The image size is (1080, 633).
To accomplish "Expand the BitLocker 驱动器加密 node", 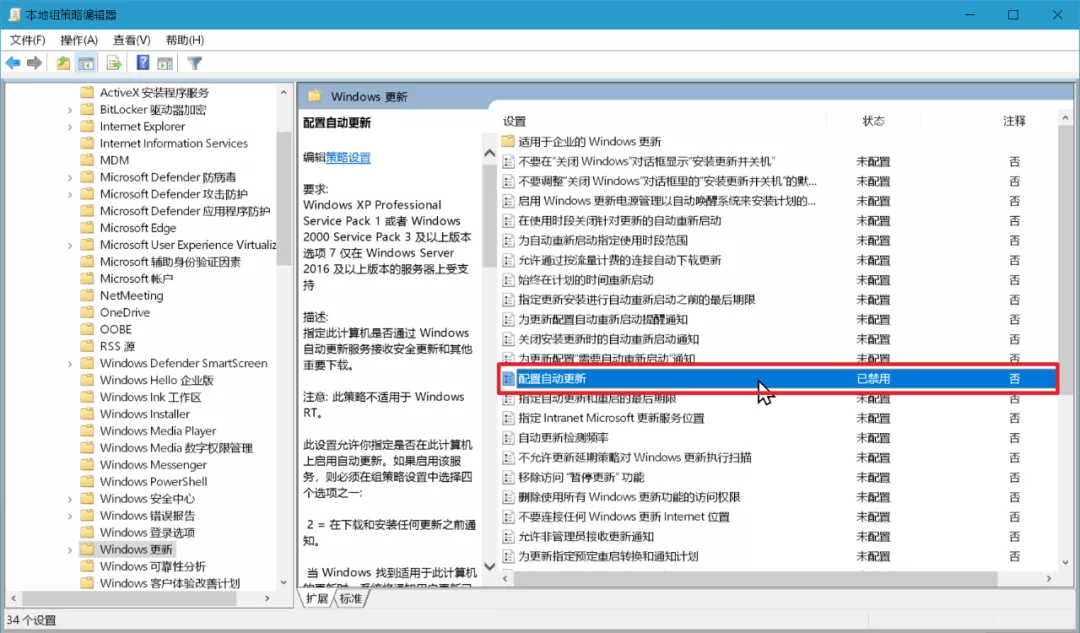I will [x=70, y=110].
